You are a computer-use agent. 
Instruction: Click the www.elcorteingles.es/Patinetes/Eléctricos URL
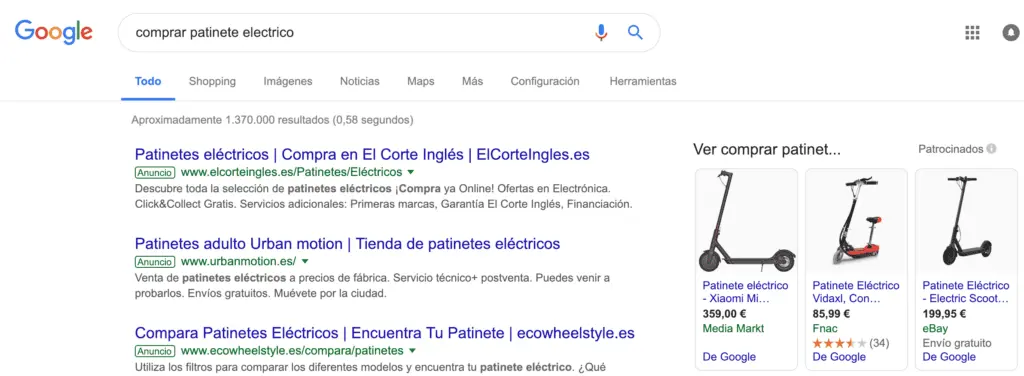(291, 172)
